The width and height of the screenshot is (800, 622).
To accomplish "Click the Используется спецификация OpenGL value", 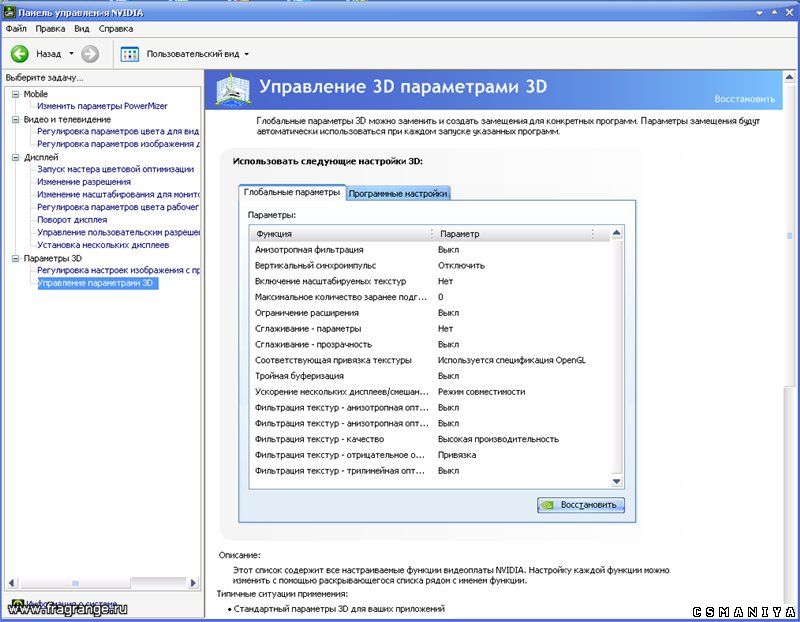I will [512, 361].
